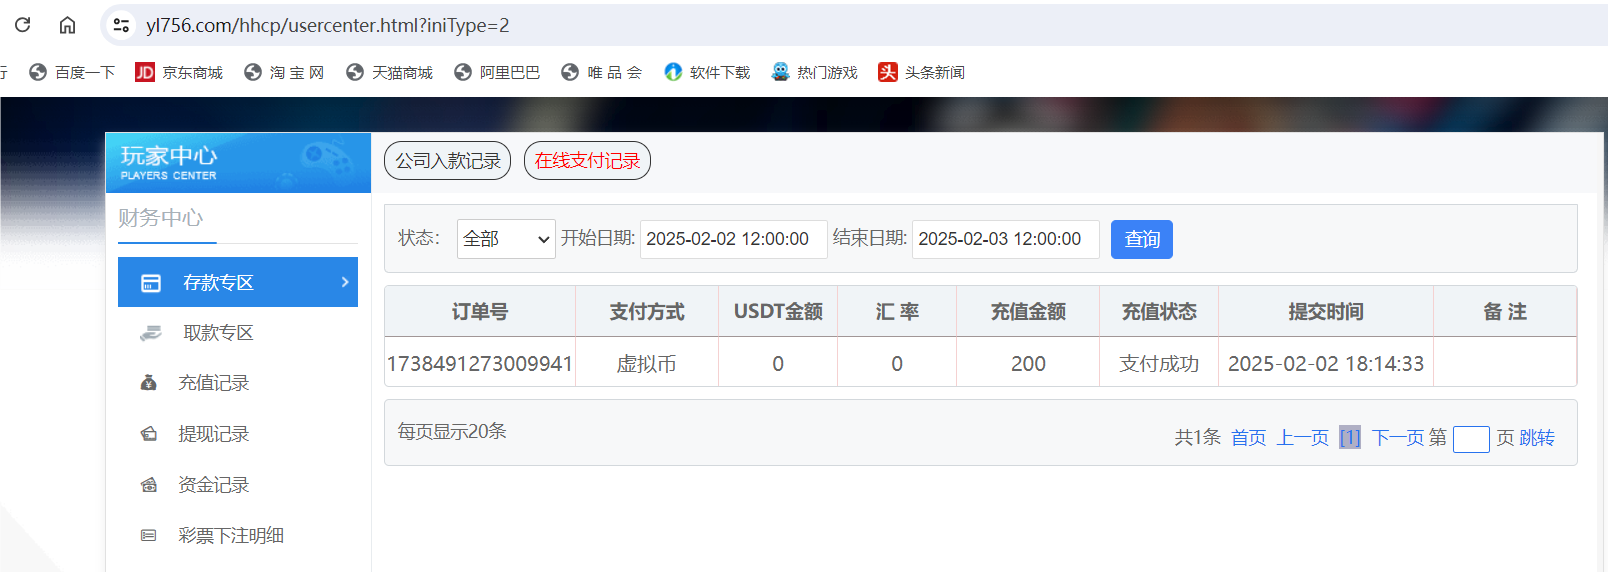Screen dimensions: 1608x572
Task: Open the 唯品会 bookmark
Action: 601,72
